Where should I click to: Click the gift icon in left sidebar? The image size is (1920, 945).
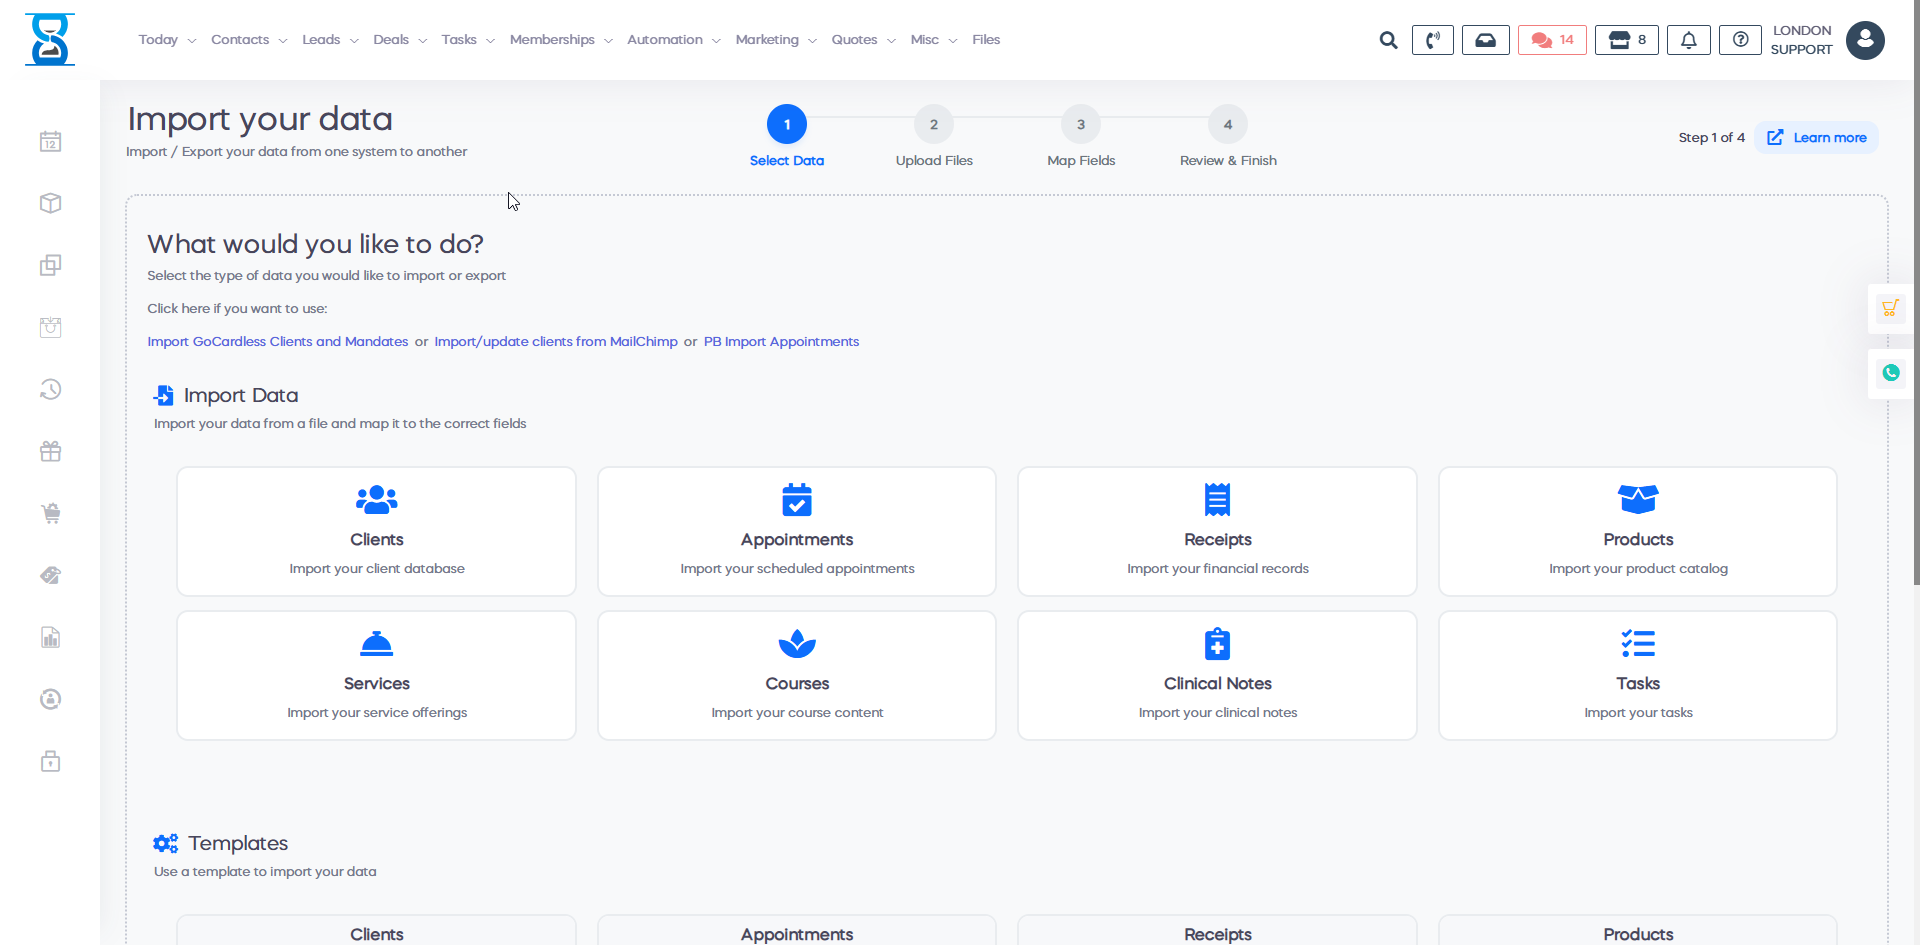pyautogui.click(x=51, y=452)
